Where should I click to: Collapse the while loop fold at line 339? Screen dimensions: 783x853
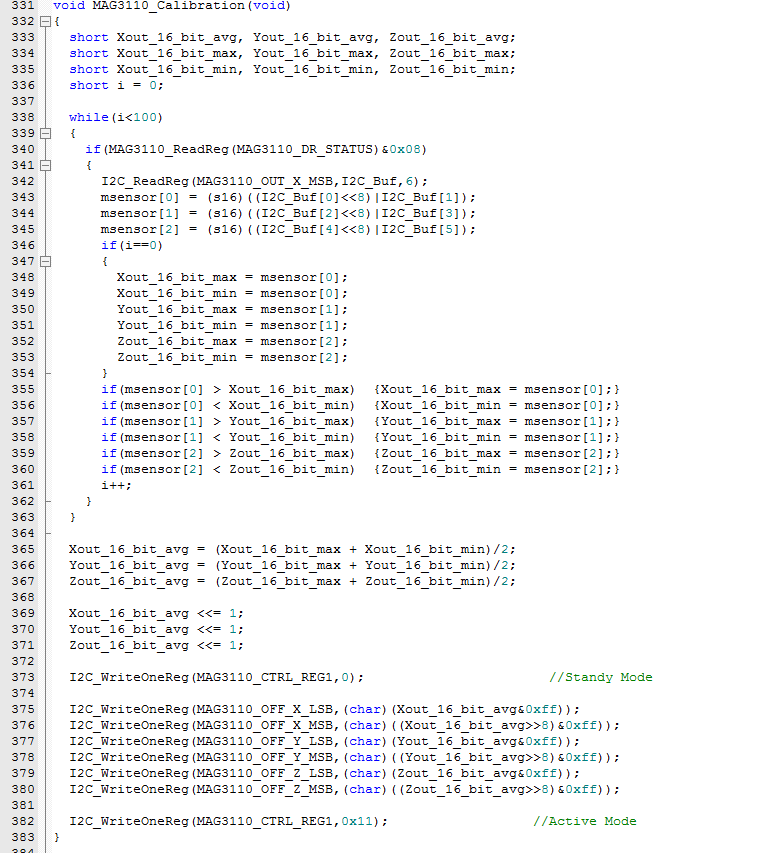pos(46,133)
